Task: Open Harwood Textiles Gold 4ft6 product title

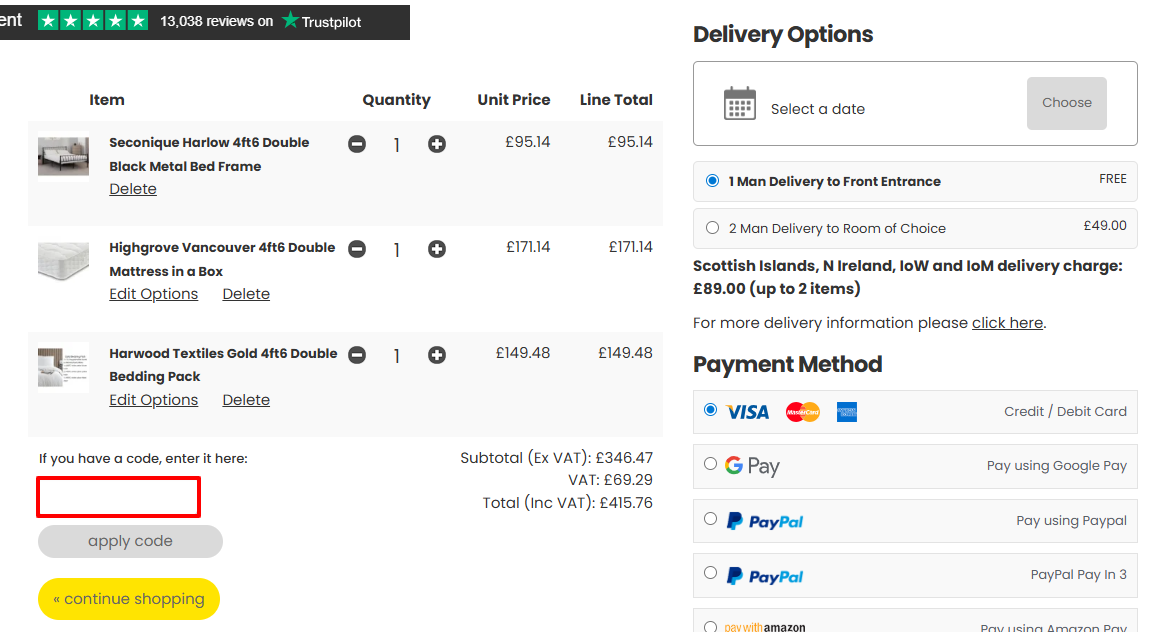Action: click(223, 365)
